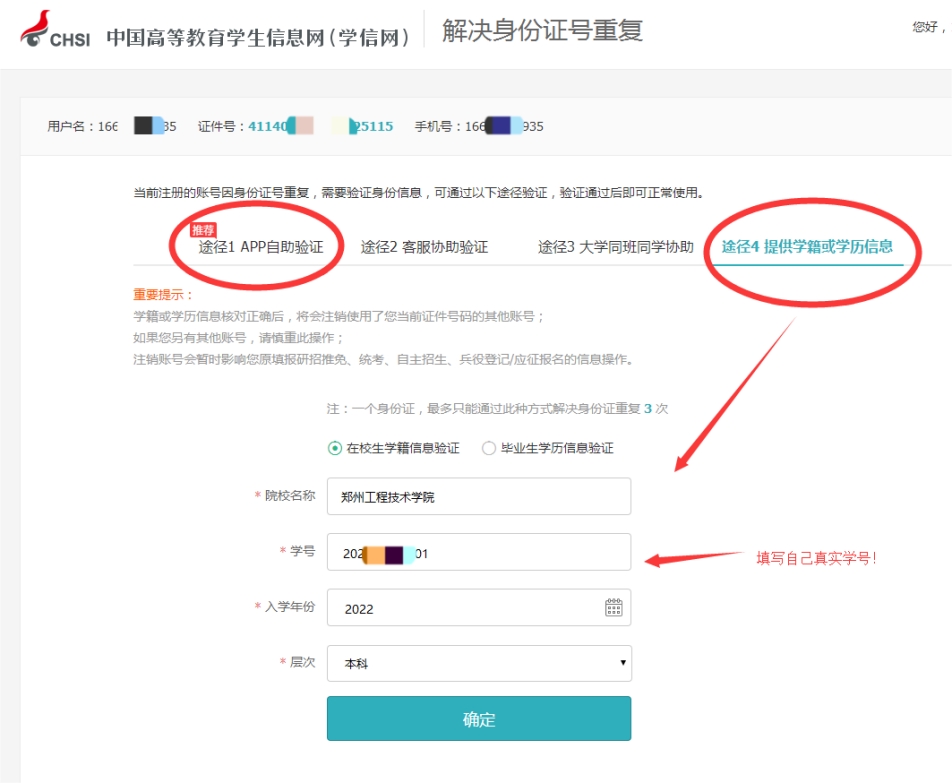
Task: Open 中国高等教育学生信息网(学信网) site title
Action: [x=258, y=38]
